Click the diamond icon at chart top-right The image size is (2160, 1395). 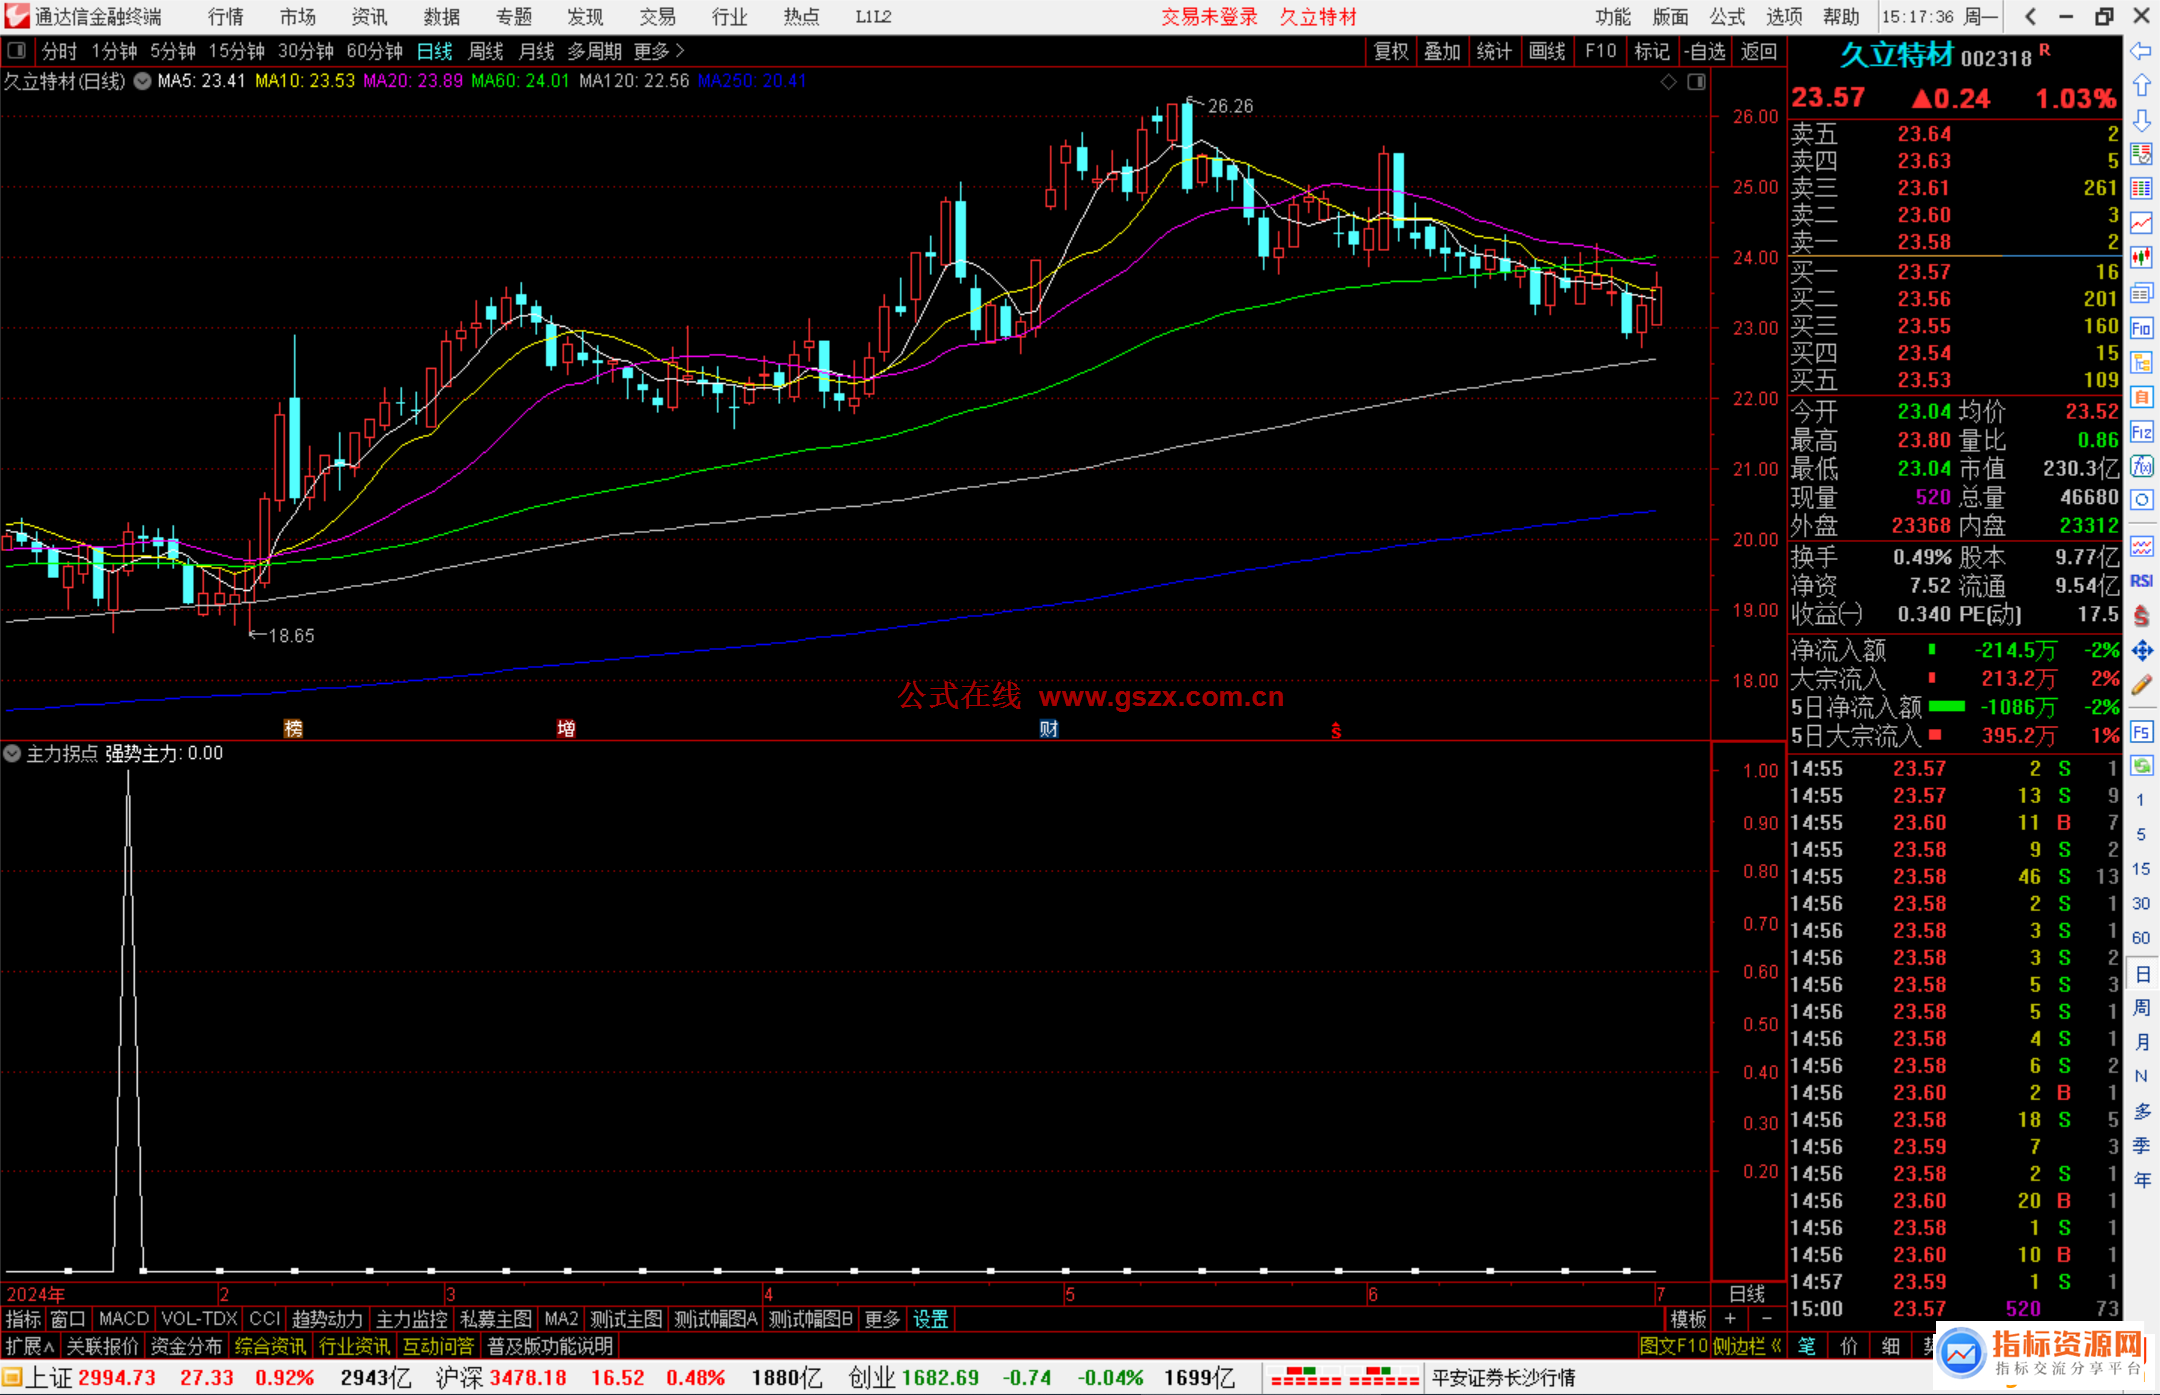coord(1668,82)
